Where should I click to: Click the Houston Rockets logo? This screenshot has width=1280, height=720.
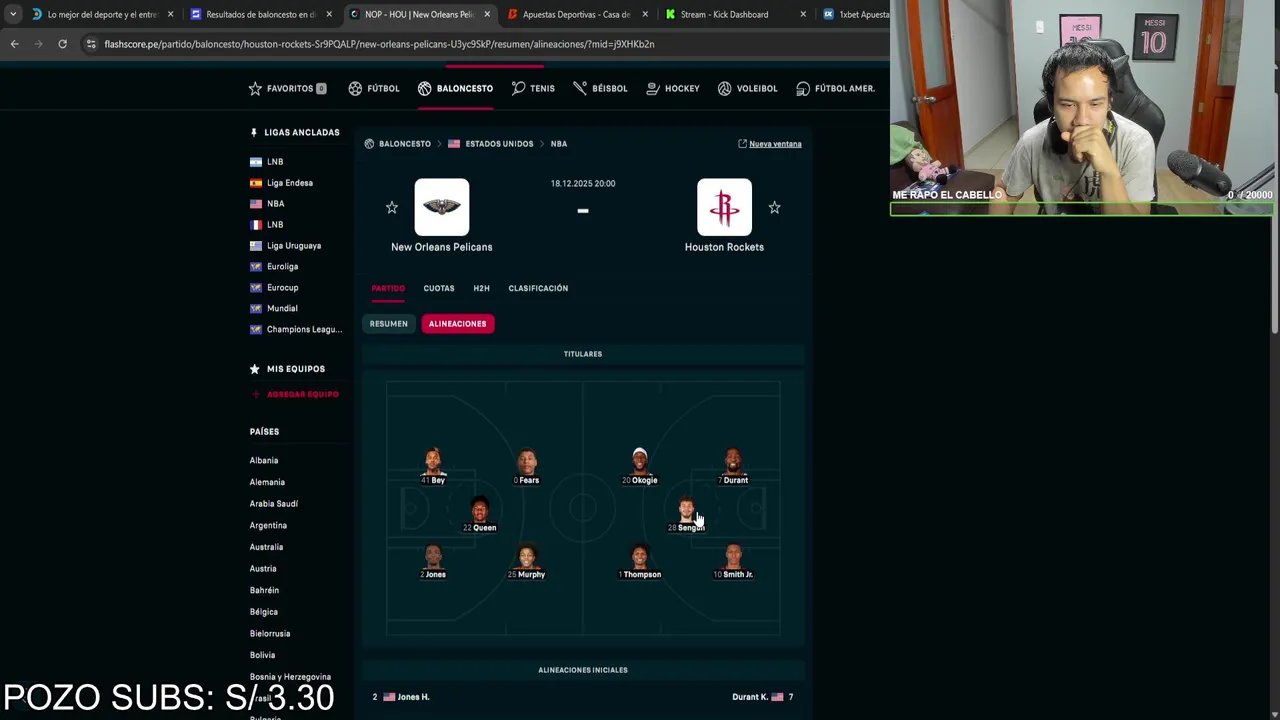click(724, 207)
